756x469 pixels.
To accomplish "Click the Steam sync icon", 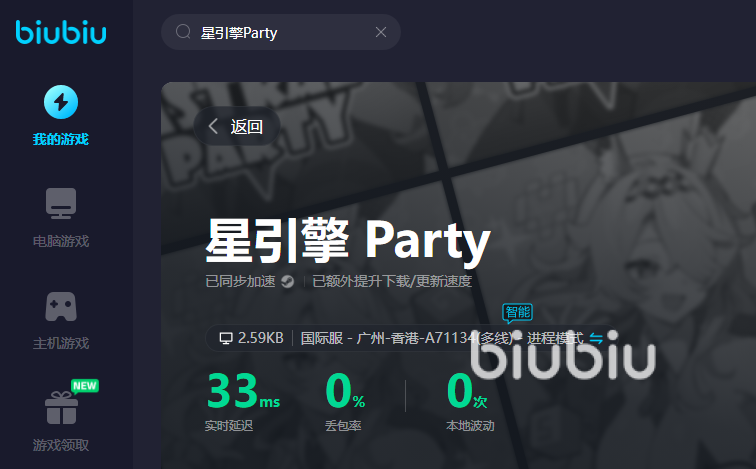I will 288,281.
